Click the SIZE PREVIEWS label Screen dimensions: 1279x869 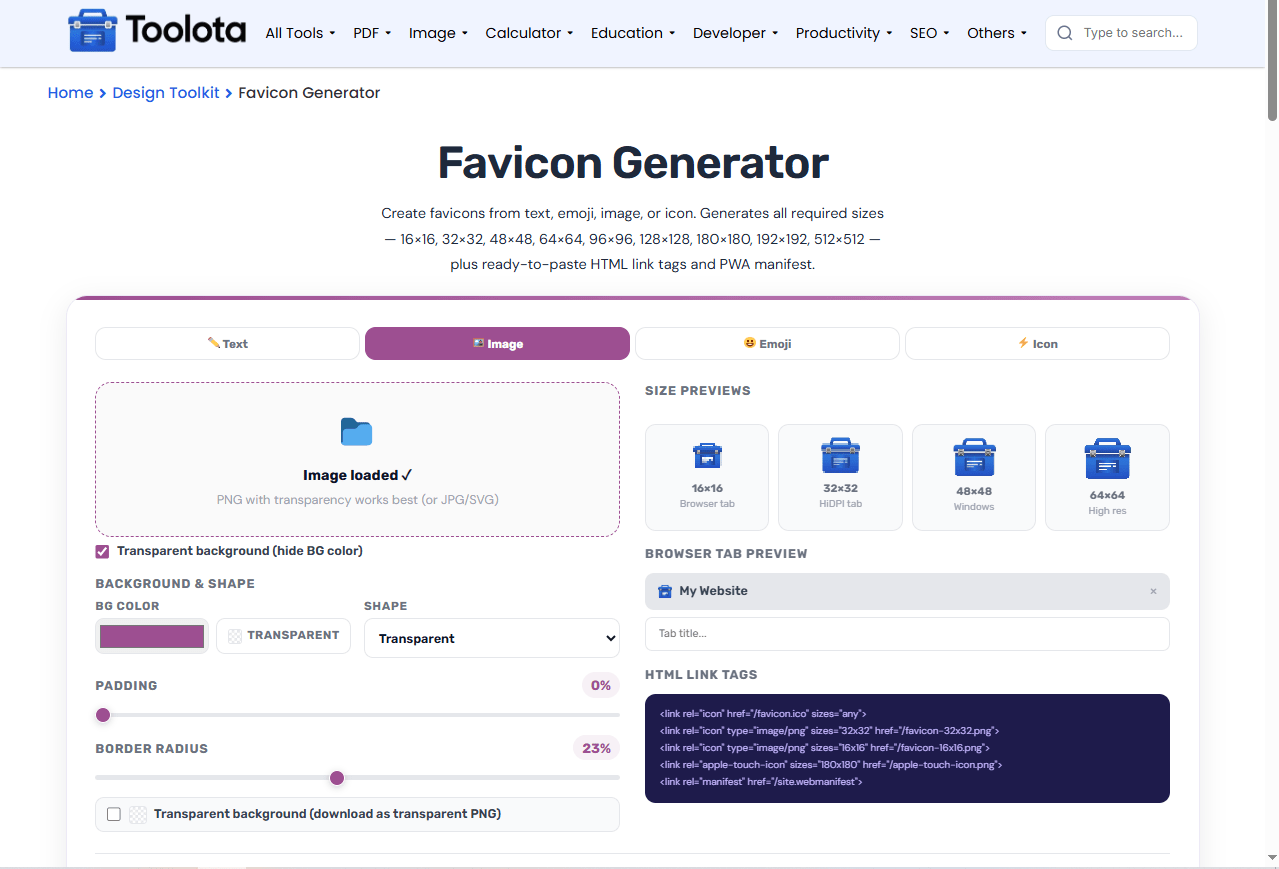point(698,391)
